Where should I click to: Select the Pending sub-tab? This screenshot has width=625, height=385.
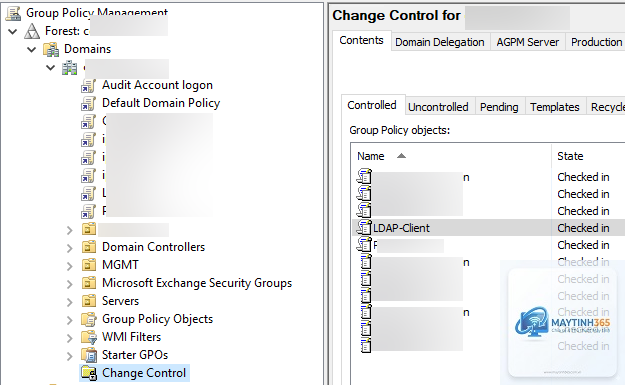[x=499, y=107]
